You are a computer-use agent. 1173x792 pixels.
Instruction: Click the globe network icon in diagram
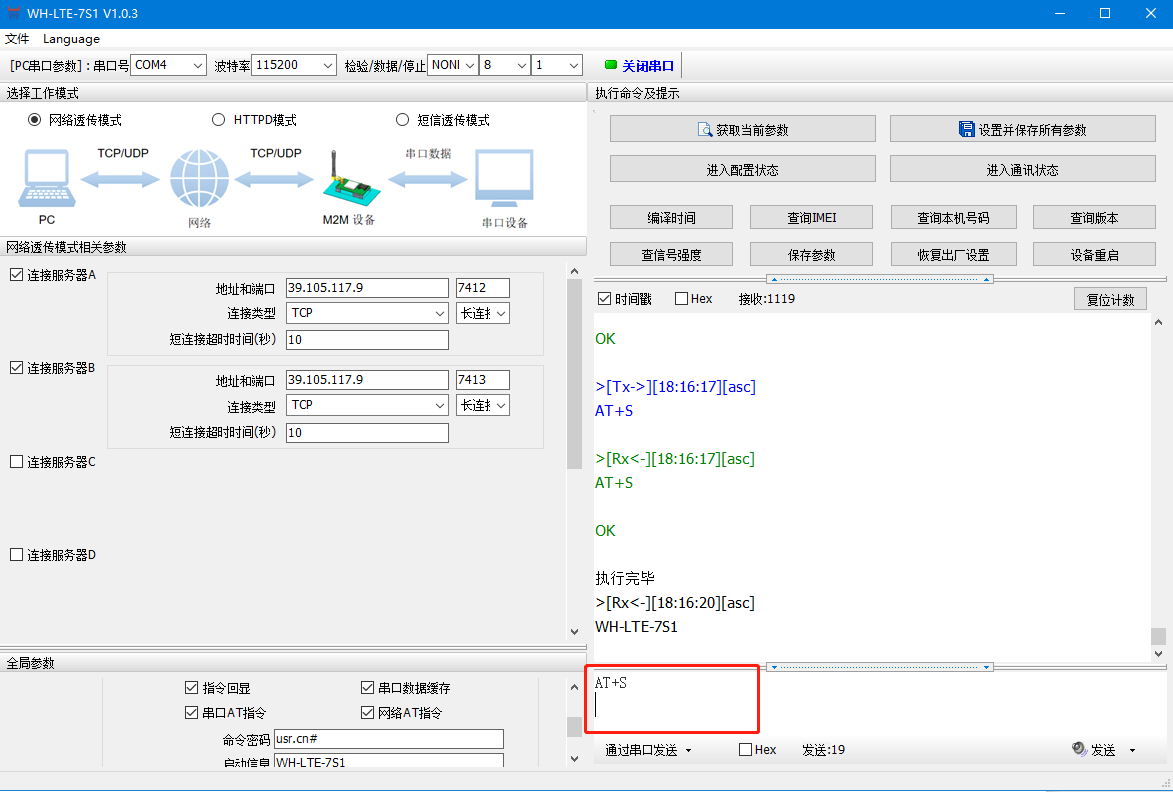[x=199, y=179]
